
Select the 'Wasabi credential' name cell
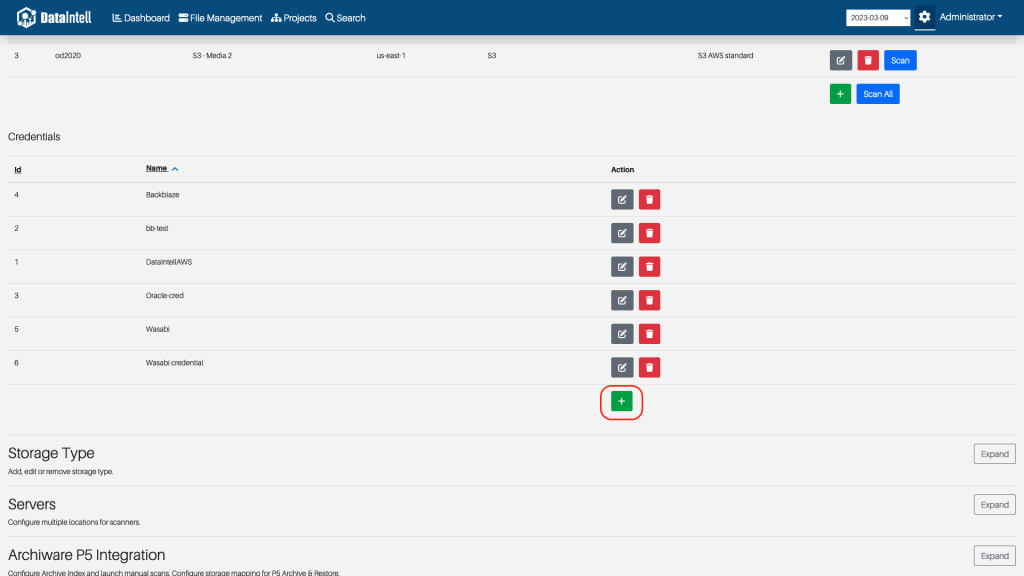click(174, 362)
